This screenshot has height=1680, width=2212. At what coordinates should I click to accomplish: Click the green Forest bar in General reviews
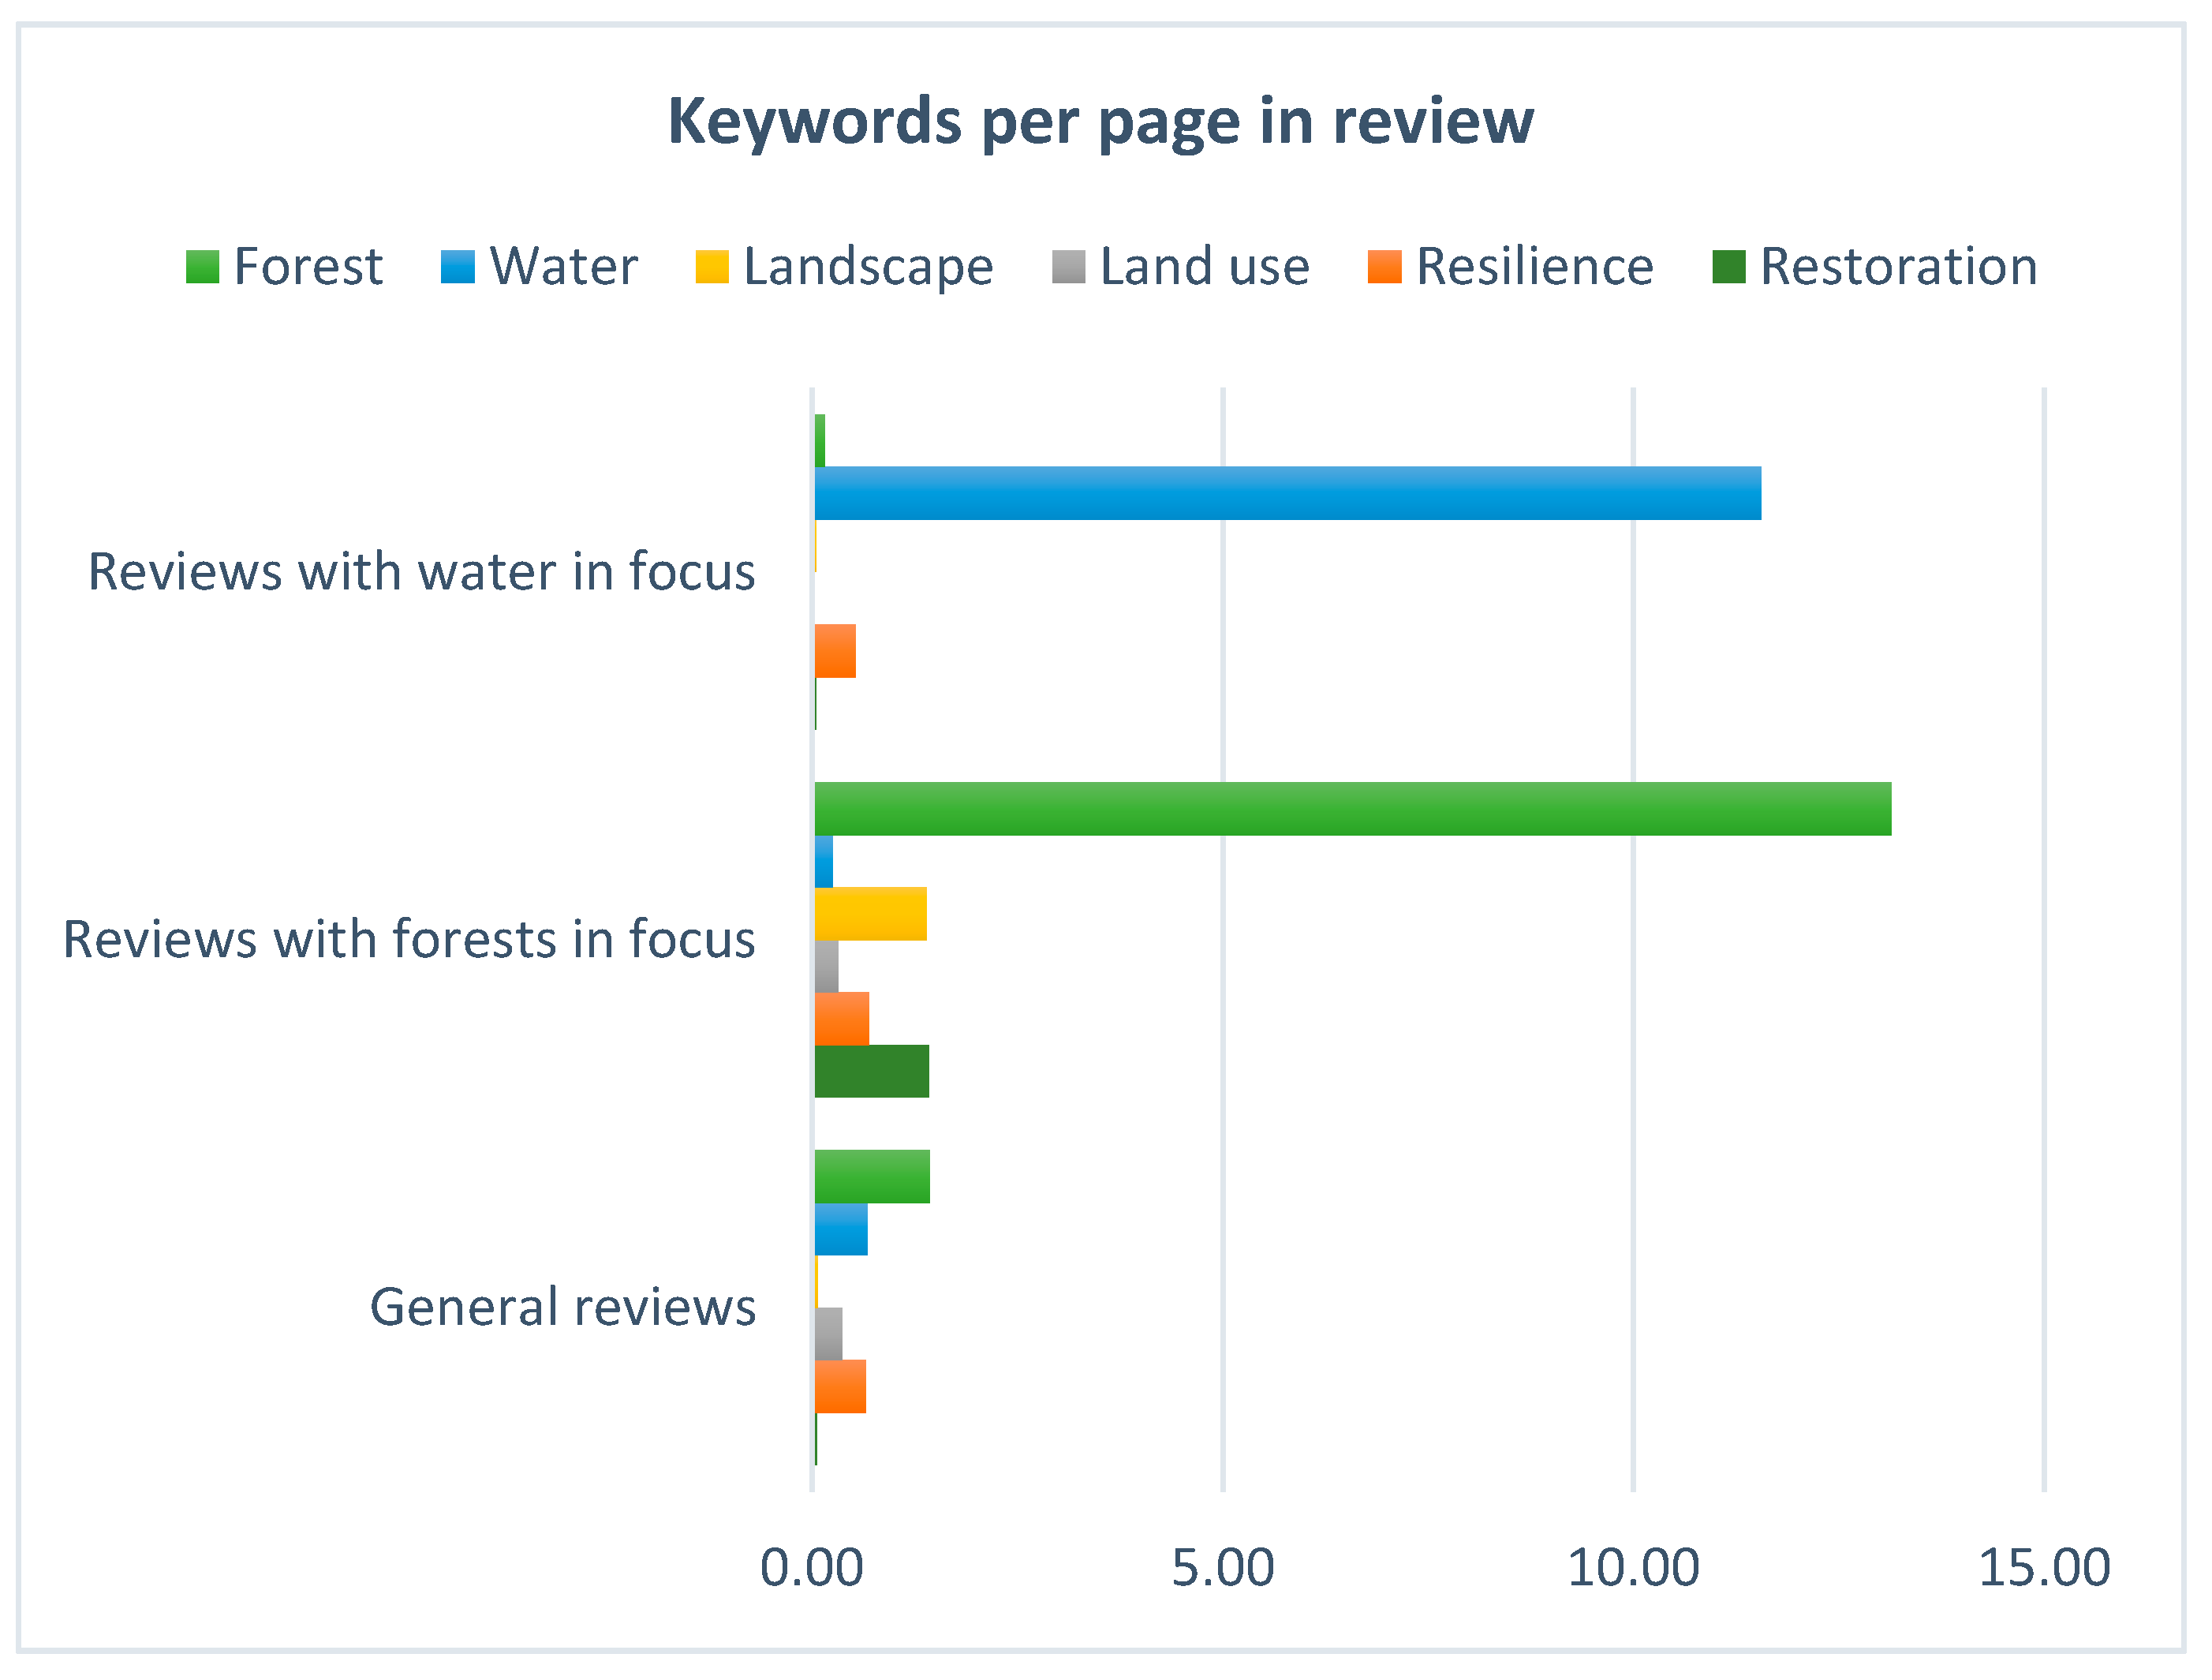tap(872, 1177)
